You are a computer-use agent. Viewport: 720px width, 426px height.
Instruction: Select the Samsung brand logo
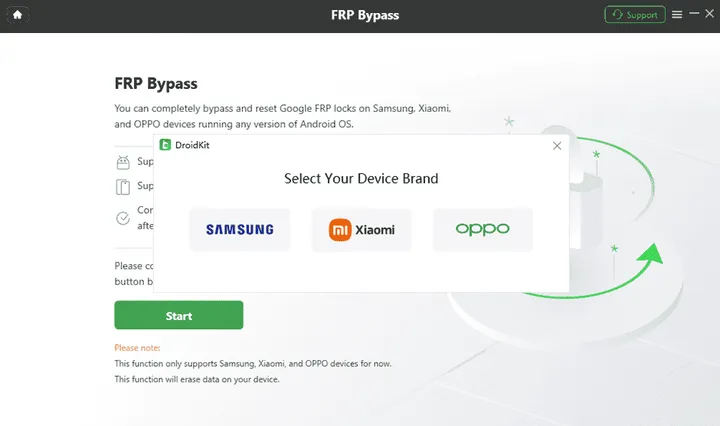click(240, 229)
